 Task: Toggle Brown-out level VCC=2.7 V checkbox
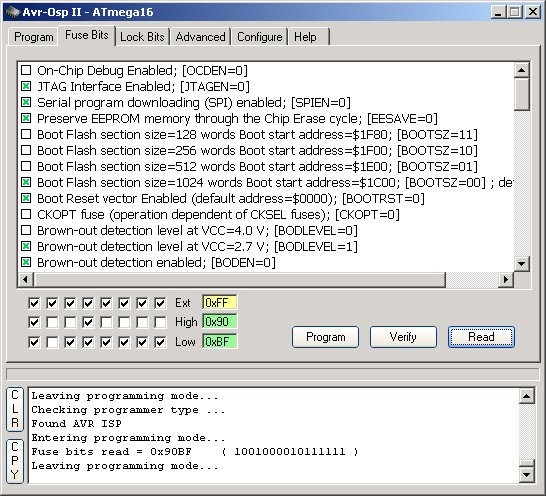click(26, 247)
